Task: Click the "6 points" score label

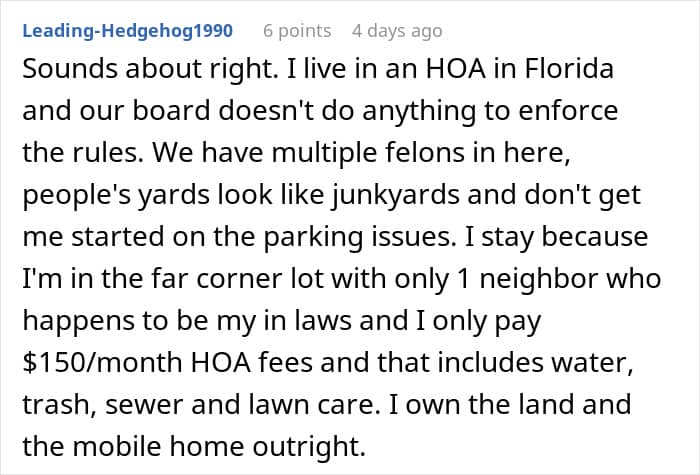Action: [x=297, y=30]
